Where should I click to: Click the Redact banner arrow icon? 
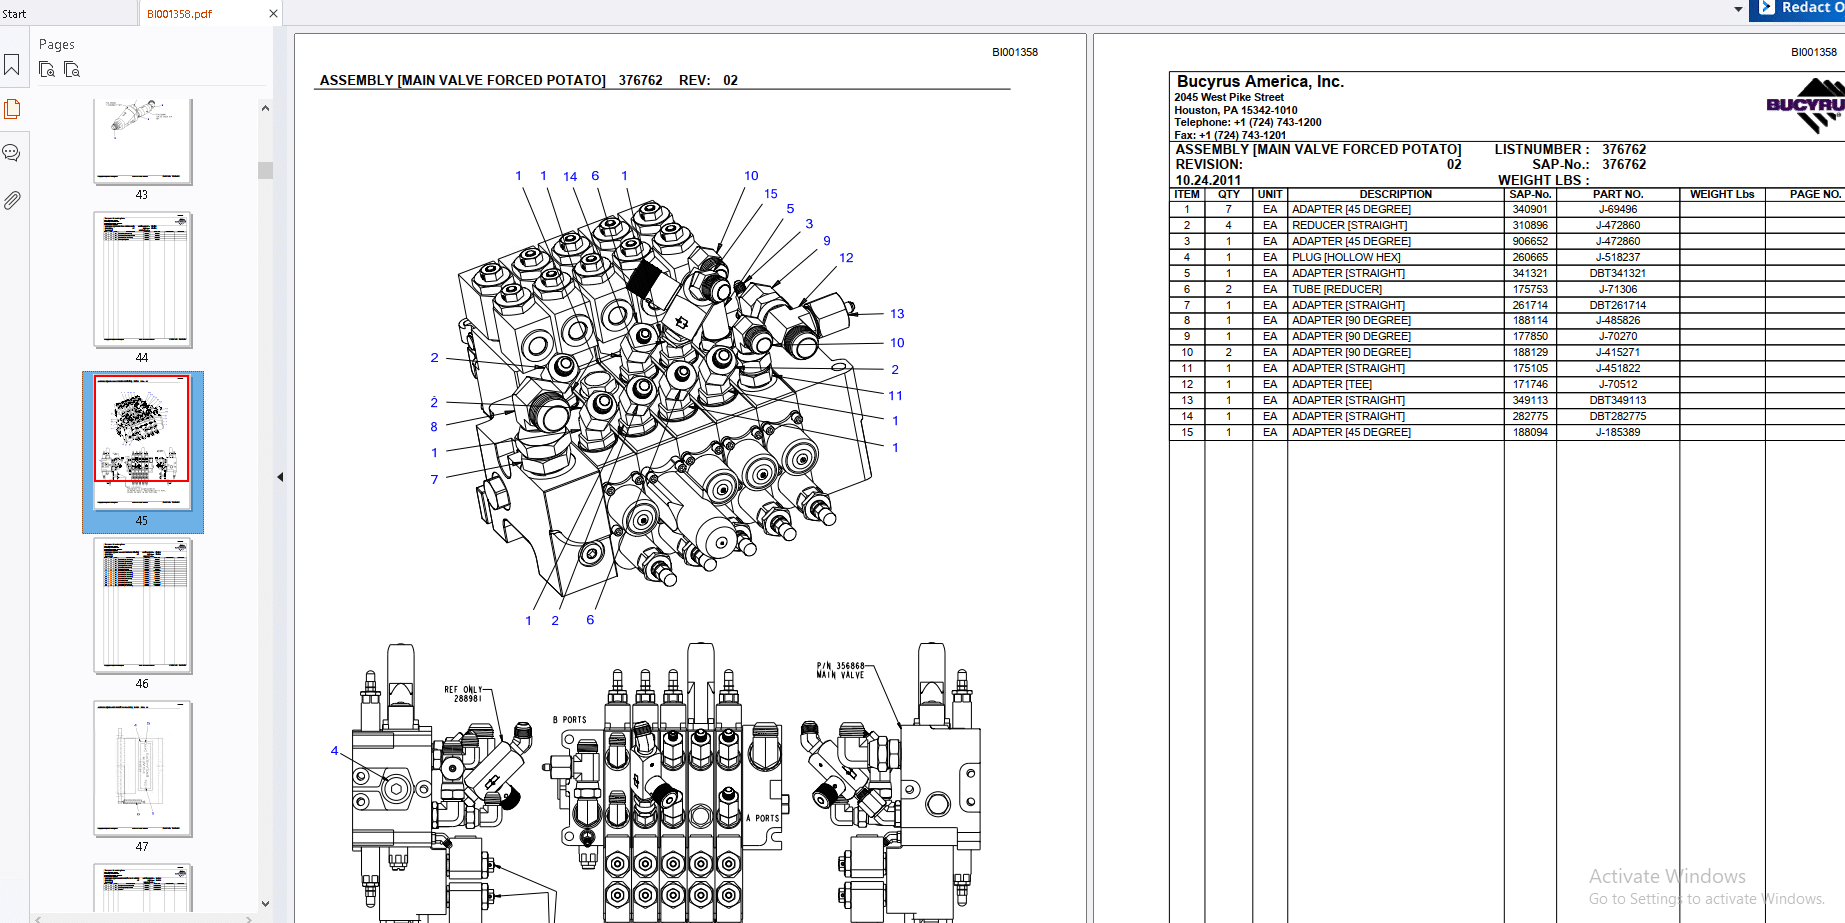coord(1767,8)
